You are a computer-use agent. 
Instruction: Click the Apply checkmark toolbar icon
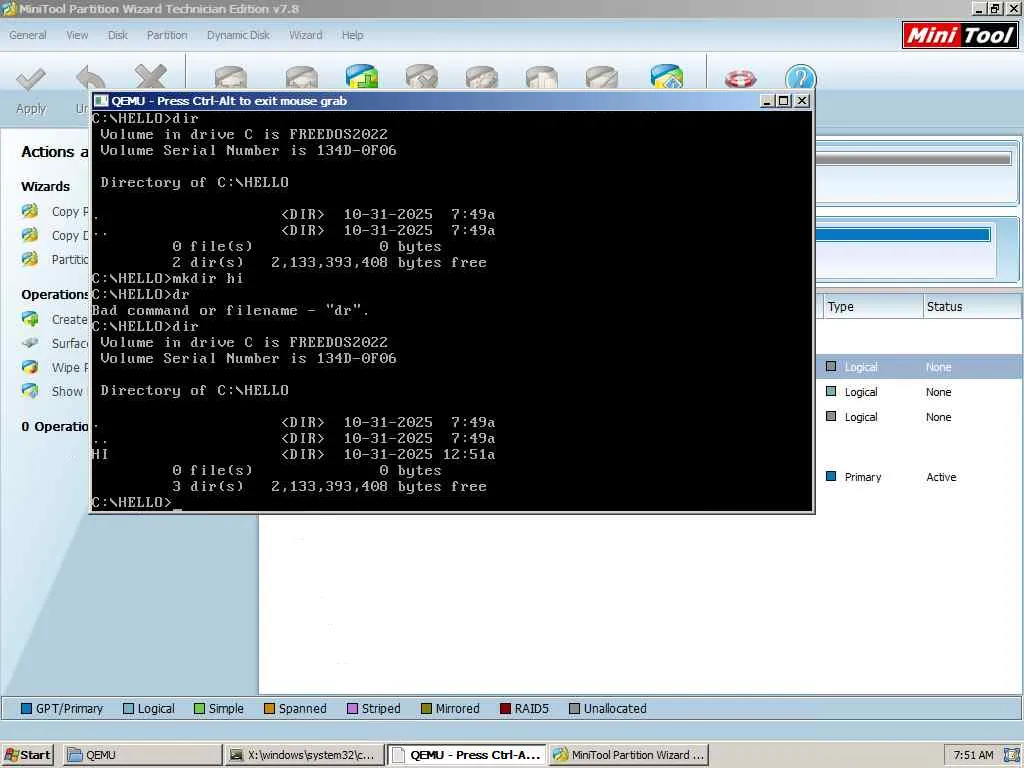coord(30,80)
